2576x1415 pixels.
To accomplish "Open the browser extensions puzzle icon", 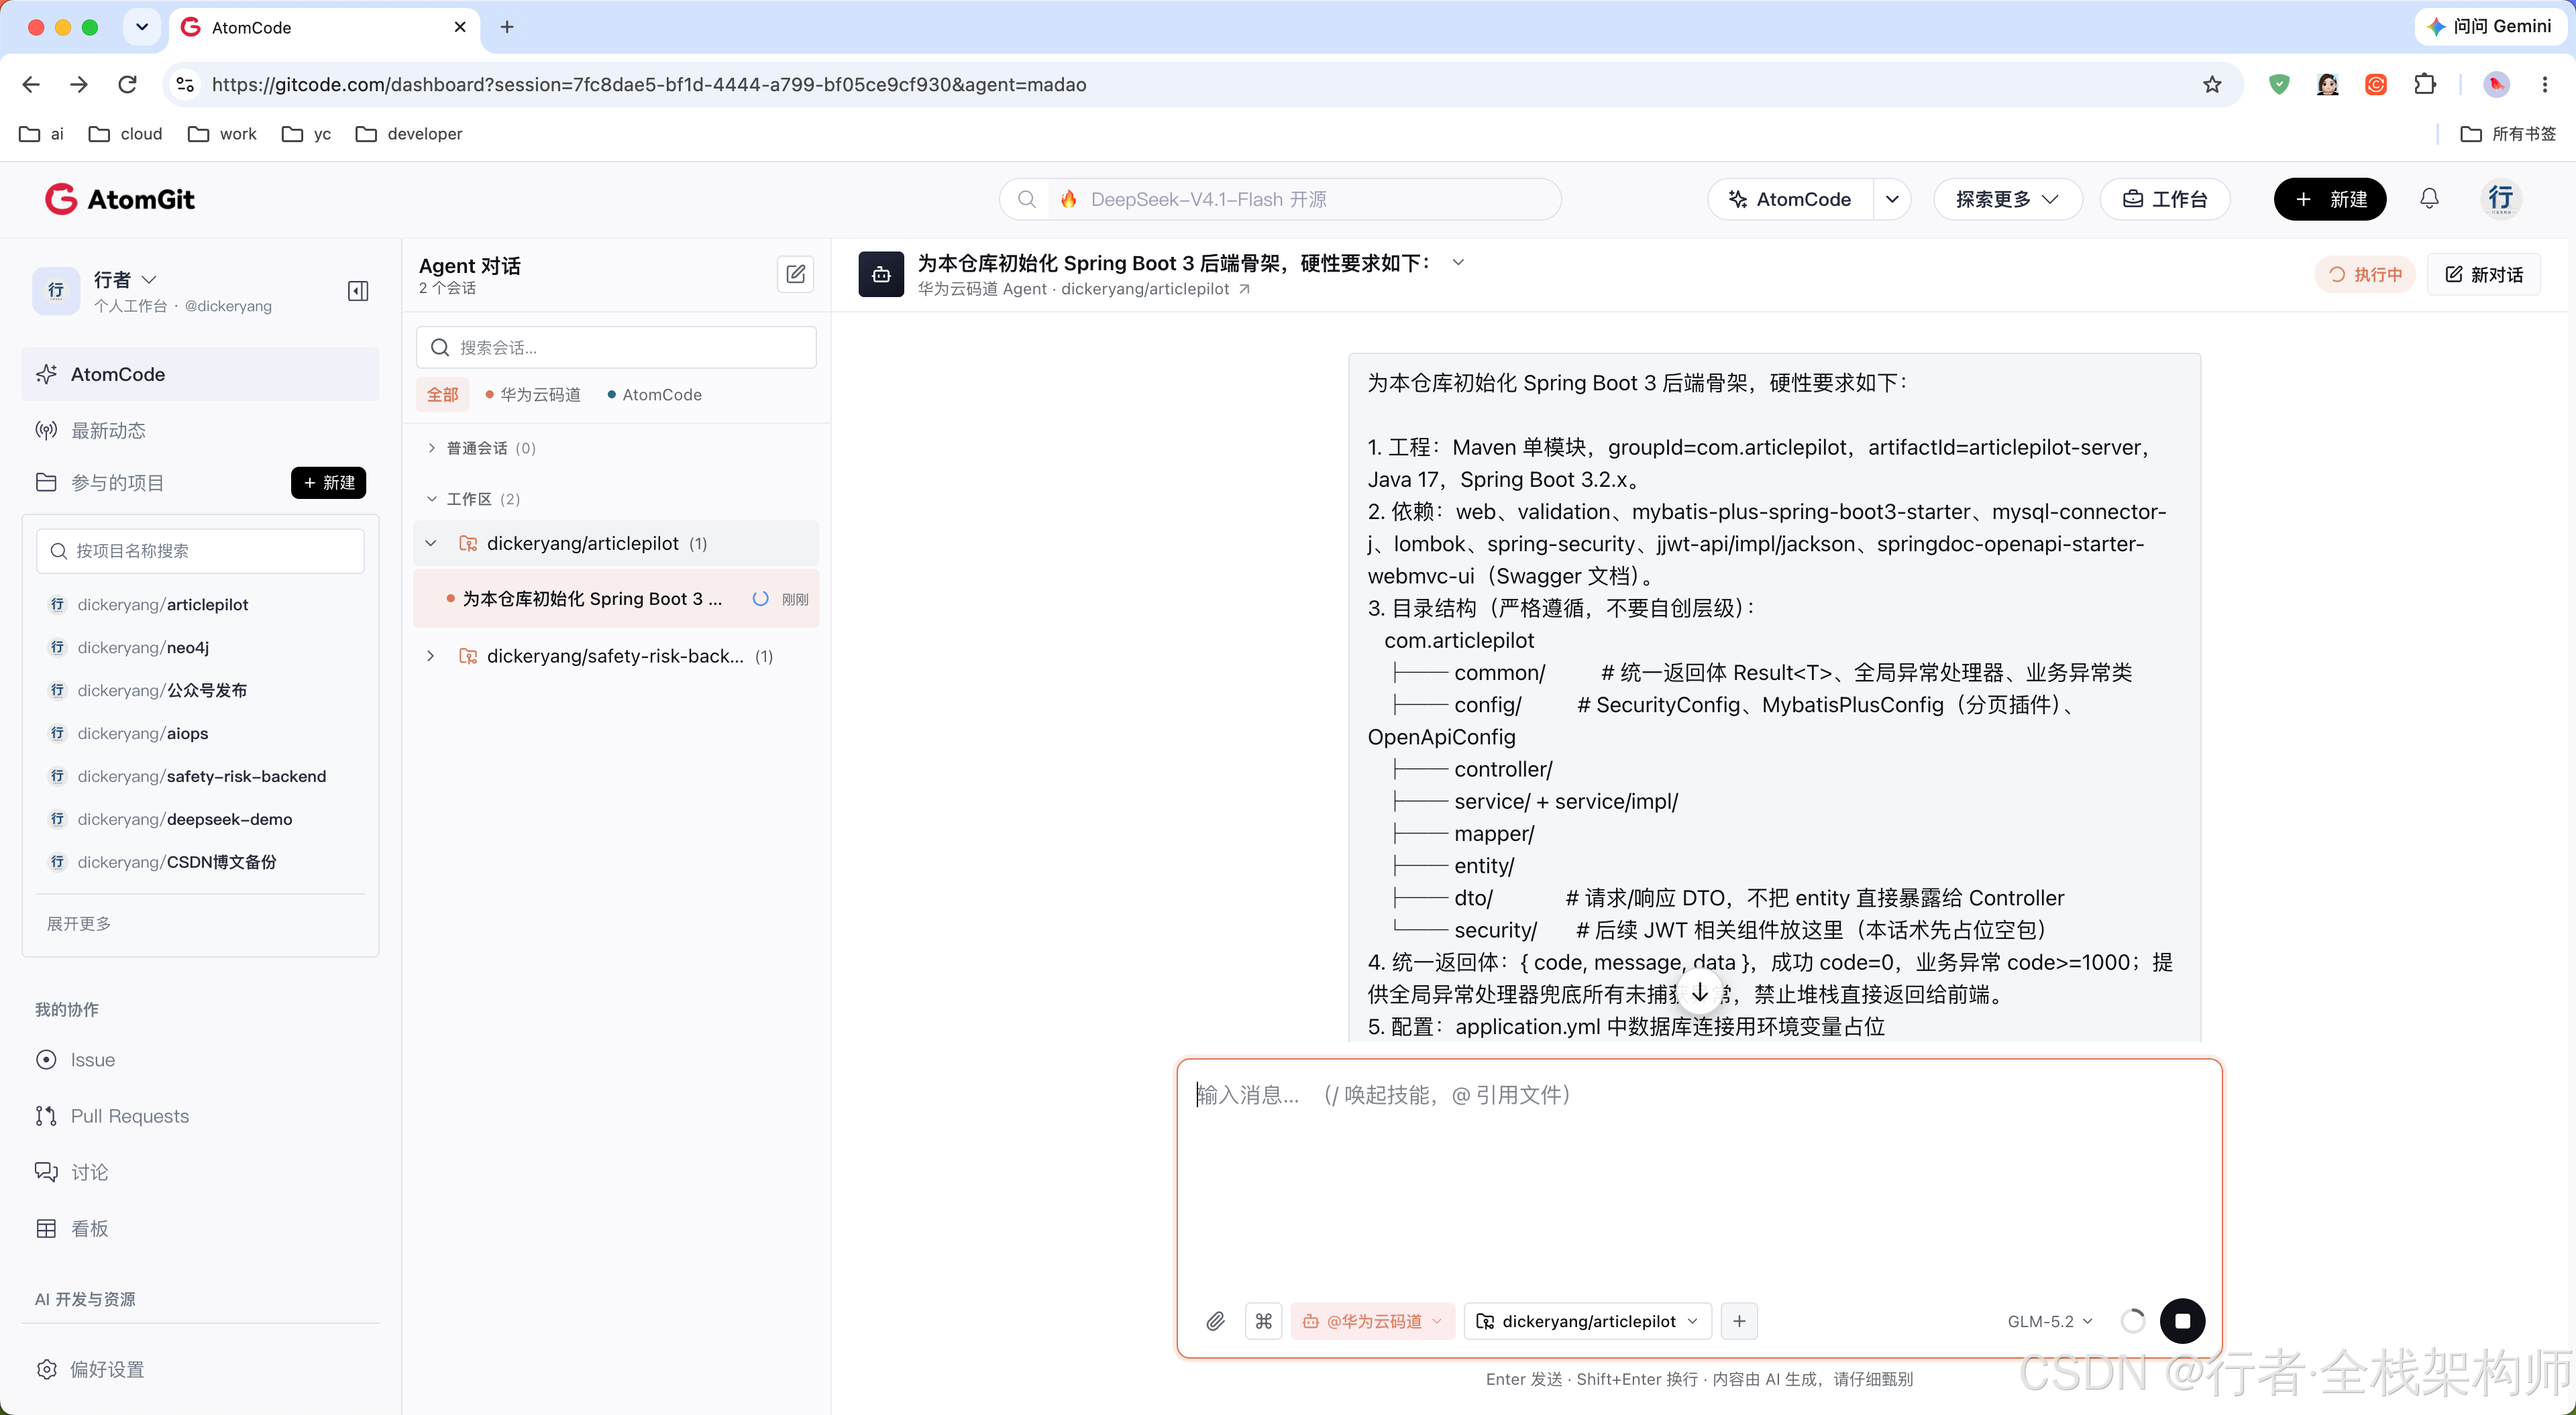I will 2425,85.
